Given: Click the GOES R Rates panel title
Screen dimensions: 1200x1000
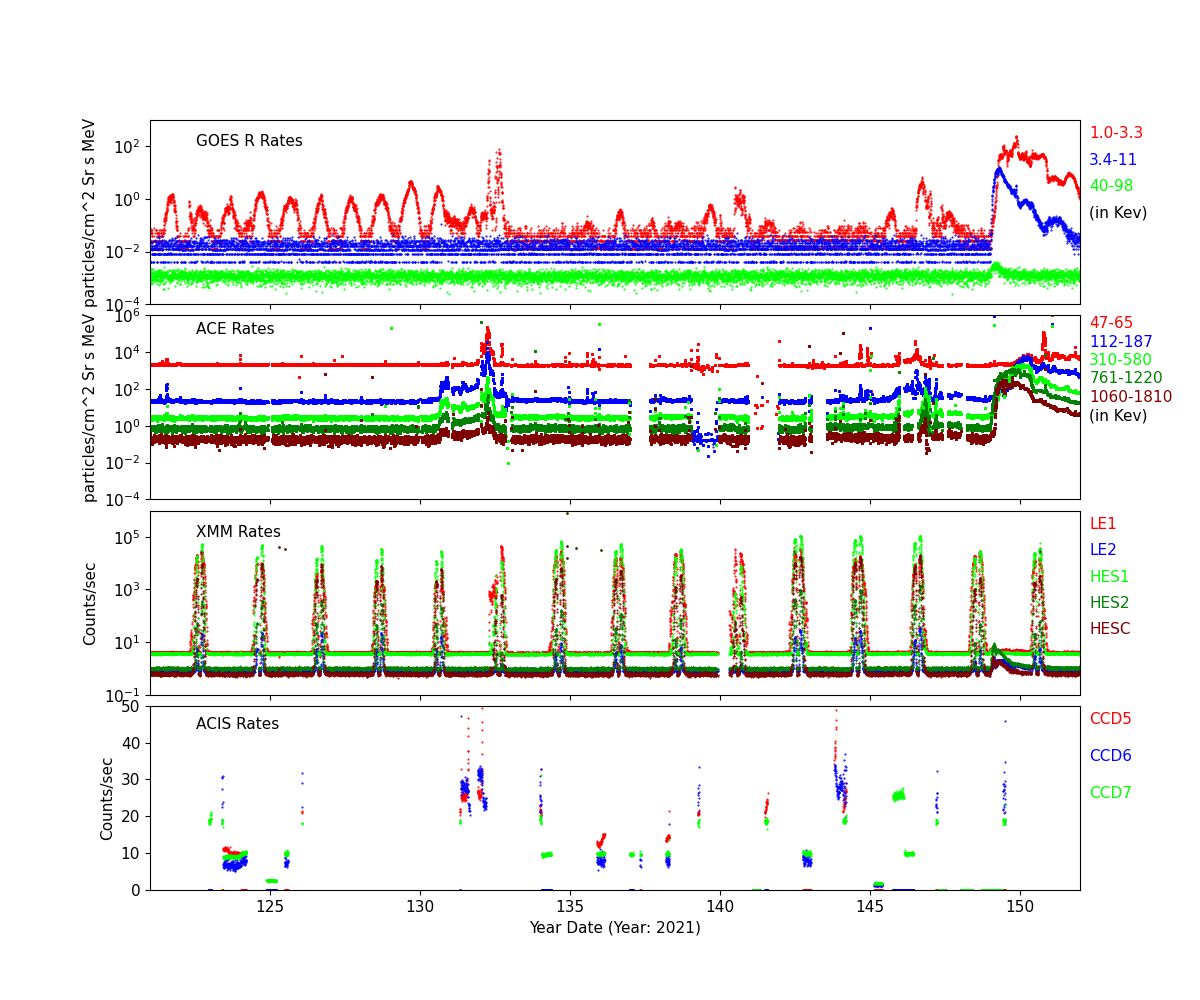Looking at the screenshot, I should 249,141.
